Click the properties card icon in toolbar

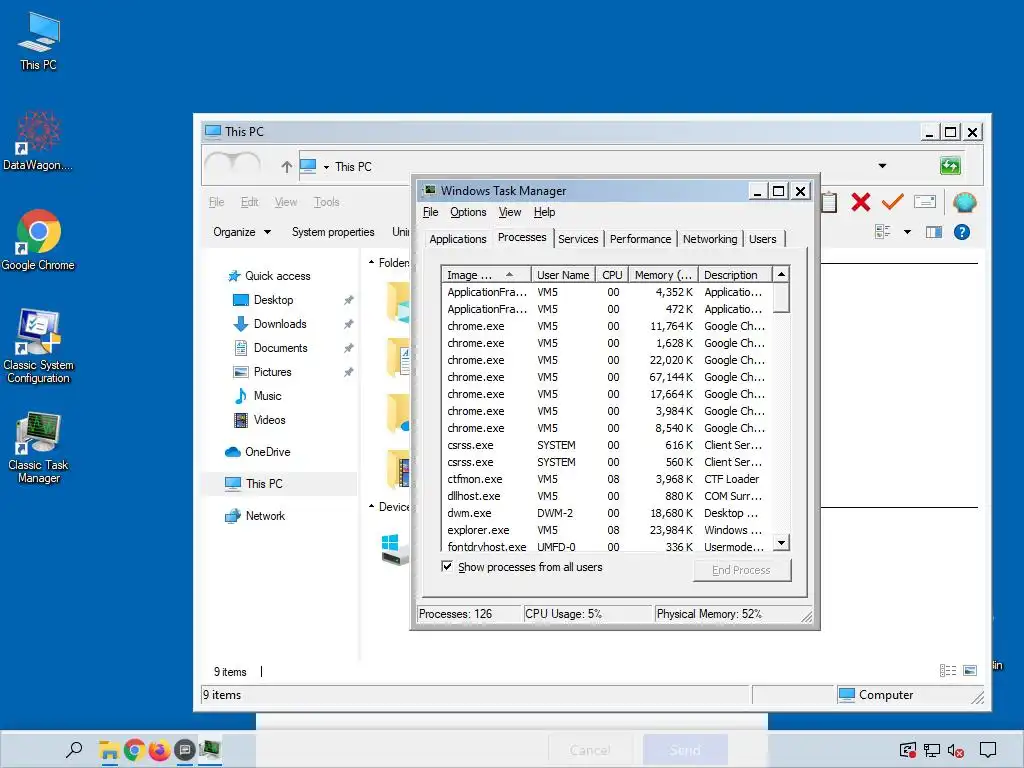pos(925,202)
